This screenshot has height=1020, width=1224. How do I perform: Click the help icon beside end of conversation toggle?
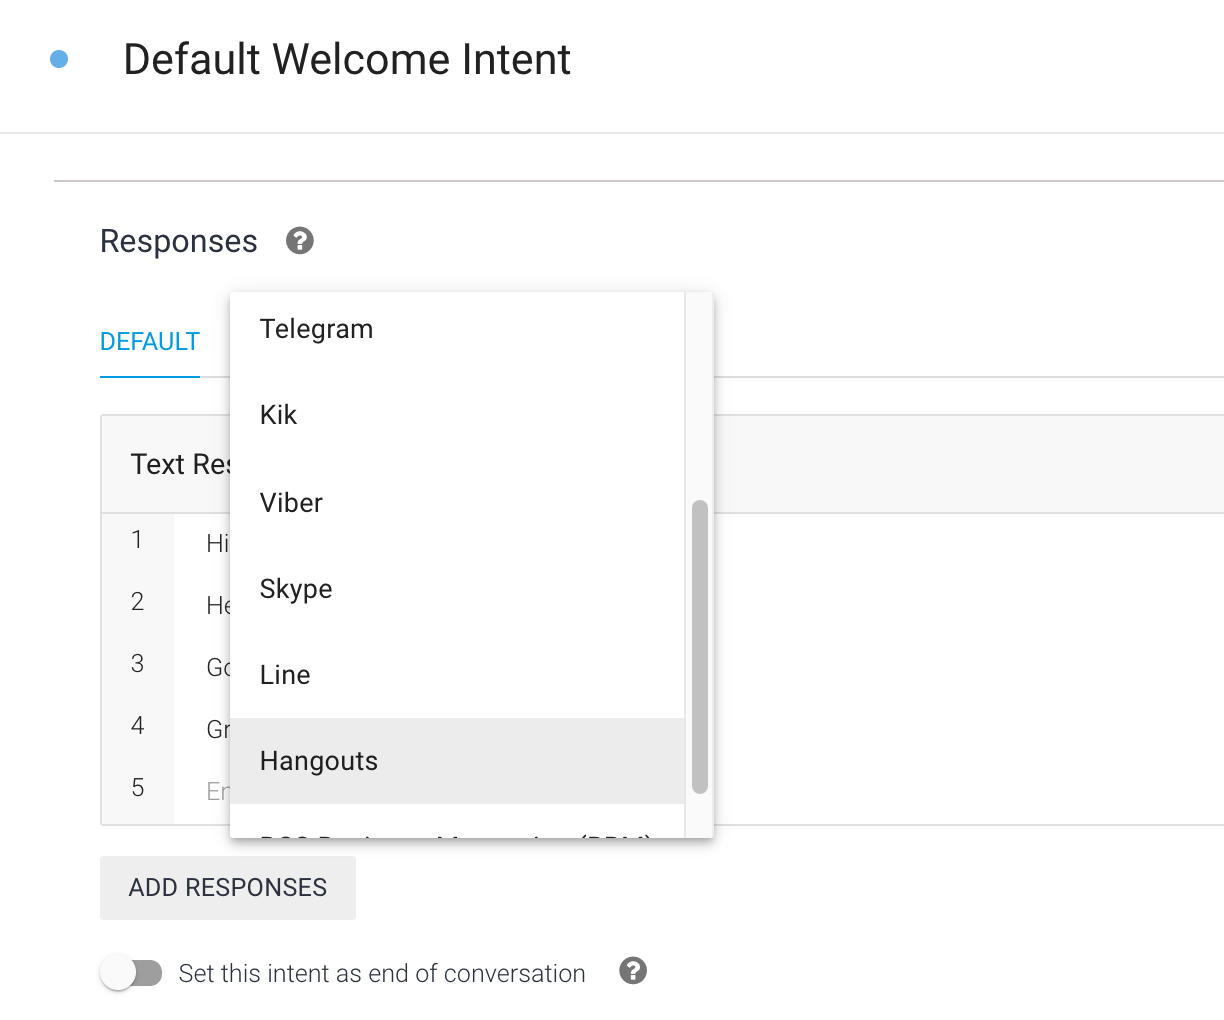(x=633, y=972)
